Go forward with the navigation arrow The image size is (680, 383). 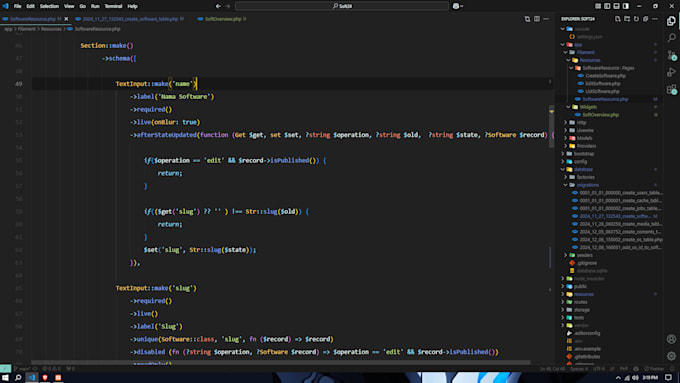tap(228, 6)
